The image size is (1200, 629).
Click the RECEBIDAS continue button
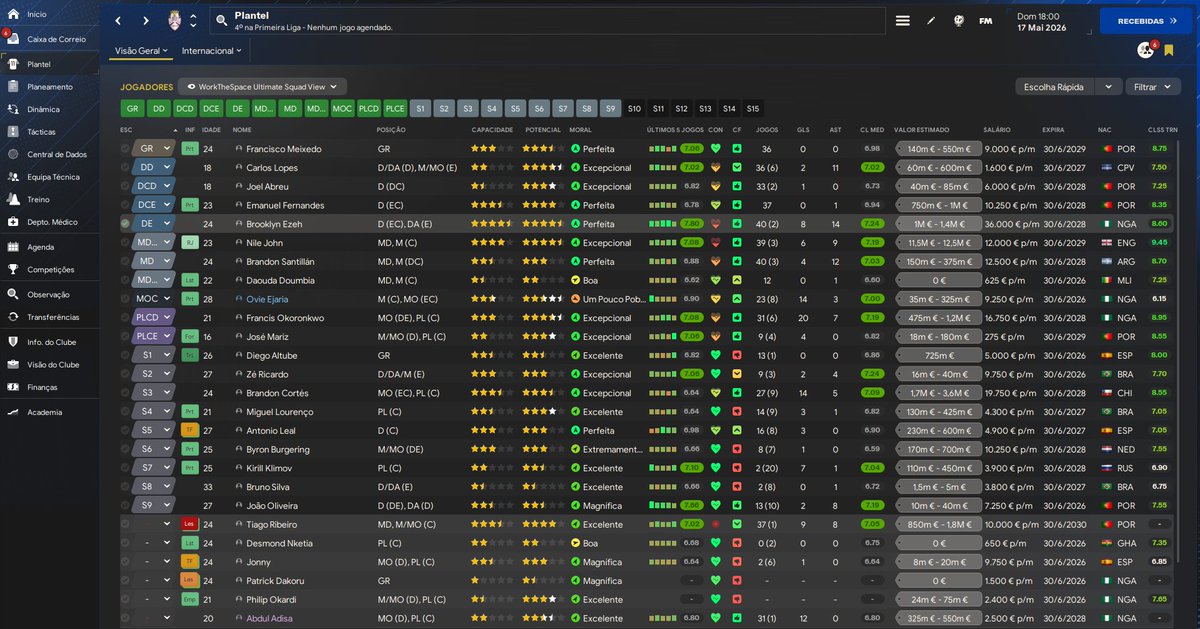coord(1145,20)
